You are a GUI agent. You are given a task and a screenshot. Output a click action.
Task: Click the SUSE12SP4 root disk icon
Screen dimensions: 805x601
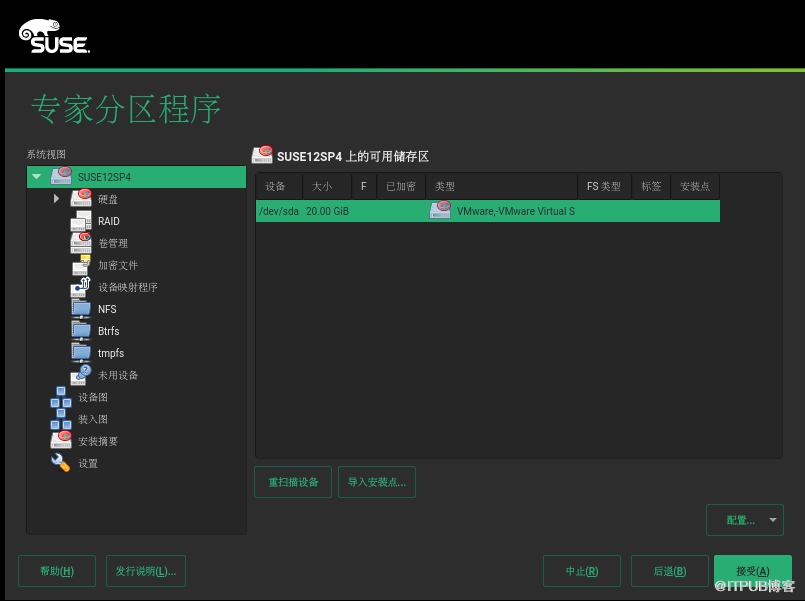coord(61,176)
